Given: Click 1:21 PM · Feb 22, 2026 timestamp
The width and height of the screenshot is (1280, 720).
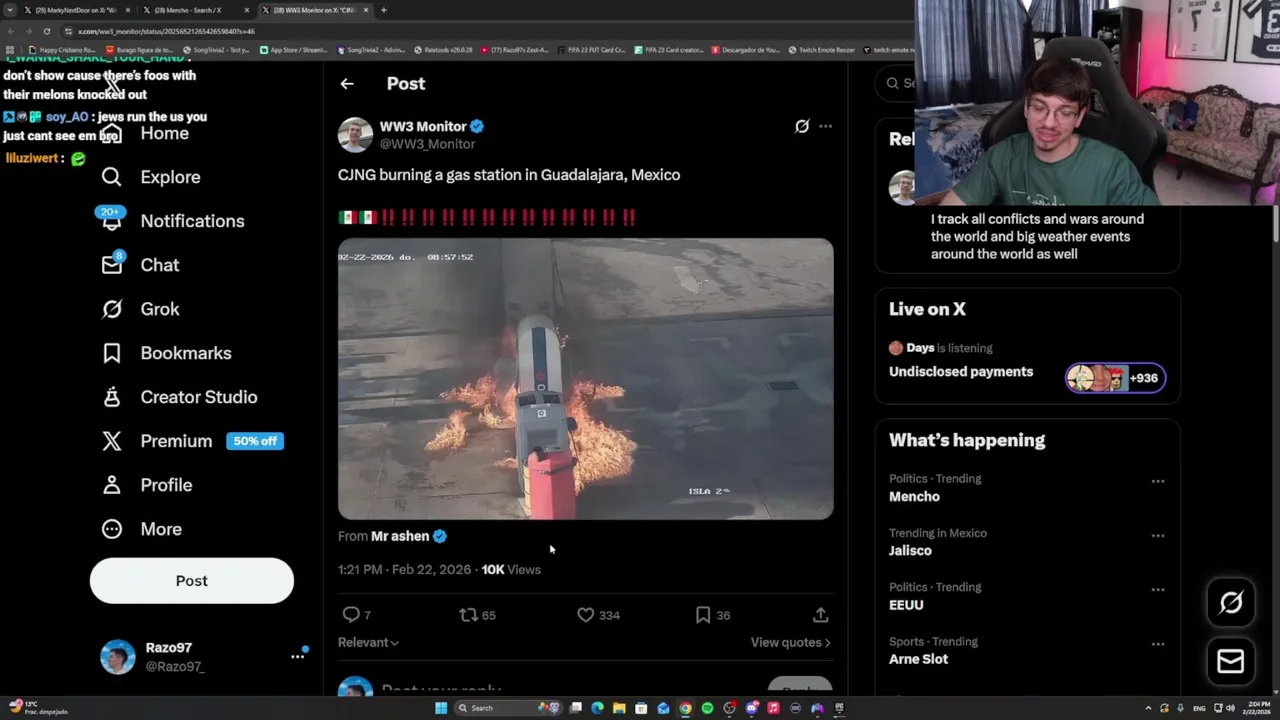Looking at the screenshot, I should pos(404,569).
